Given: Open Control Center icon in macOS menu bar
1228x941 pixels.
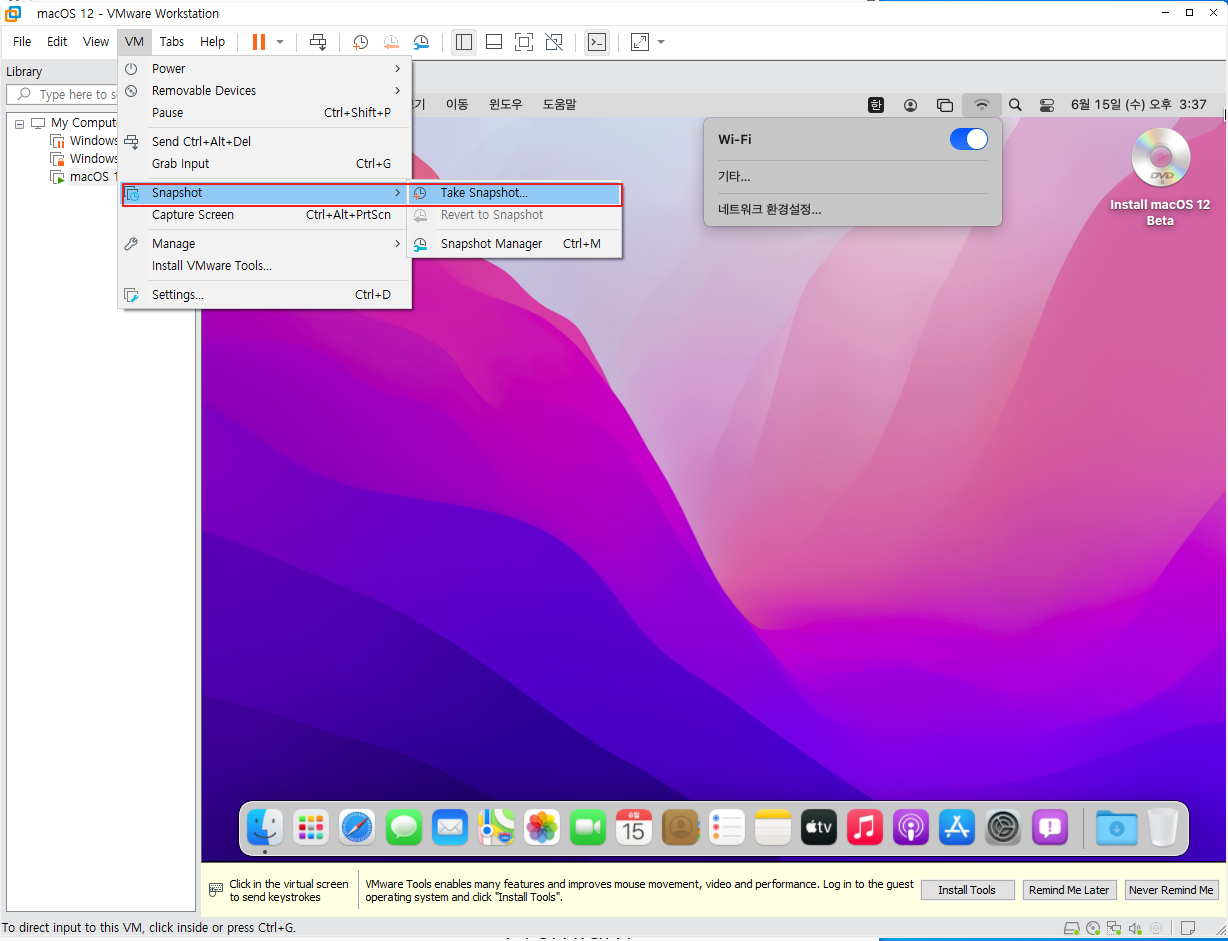Looking at the screenshot, I should point(1047,104).
